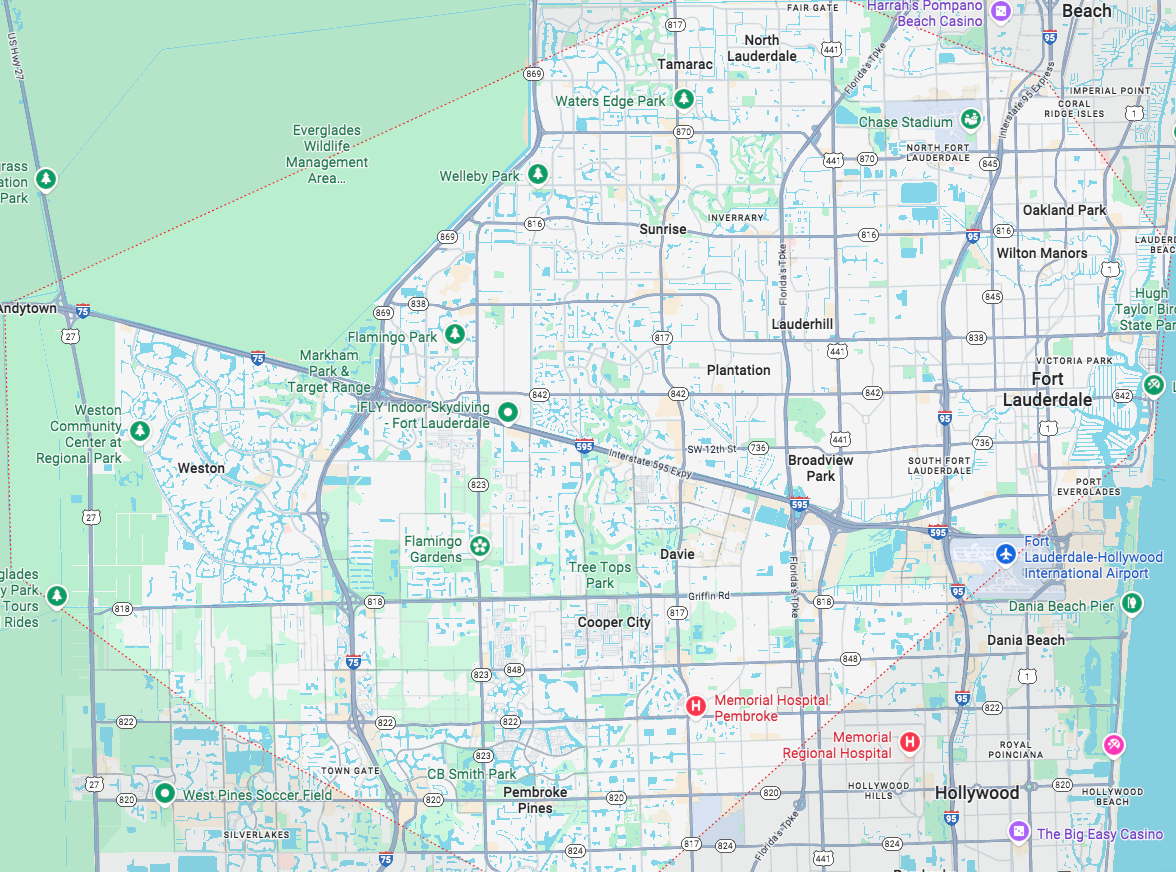Select the Cooper City label
The width and height of the screenshot is (1176, 872).
[x=614, y=622]
